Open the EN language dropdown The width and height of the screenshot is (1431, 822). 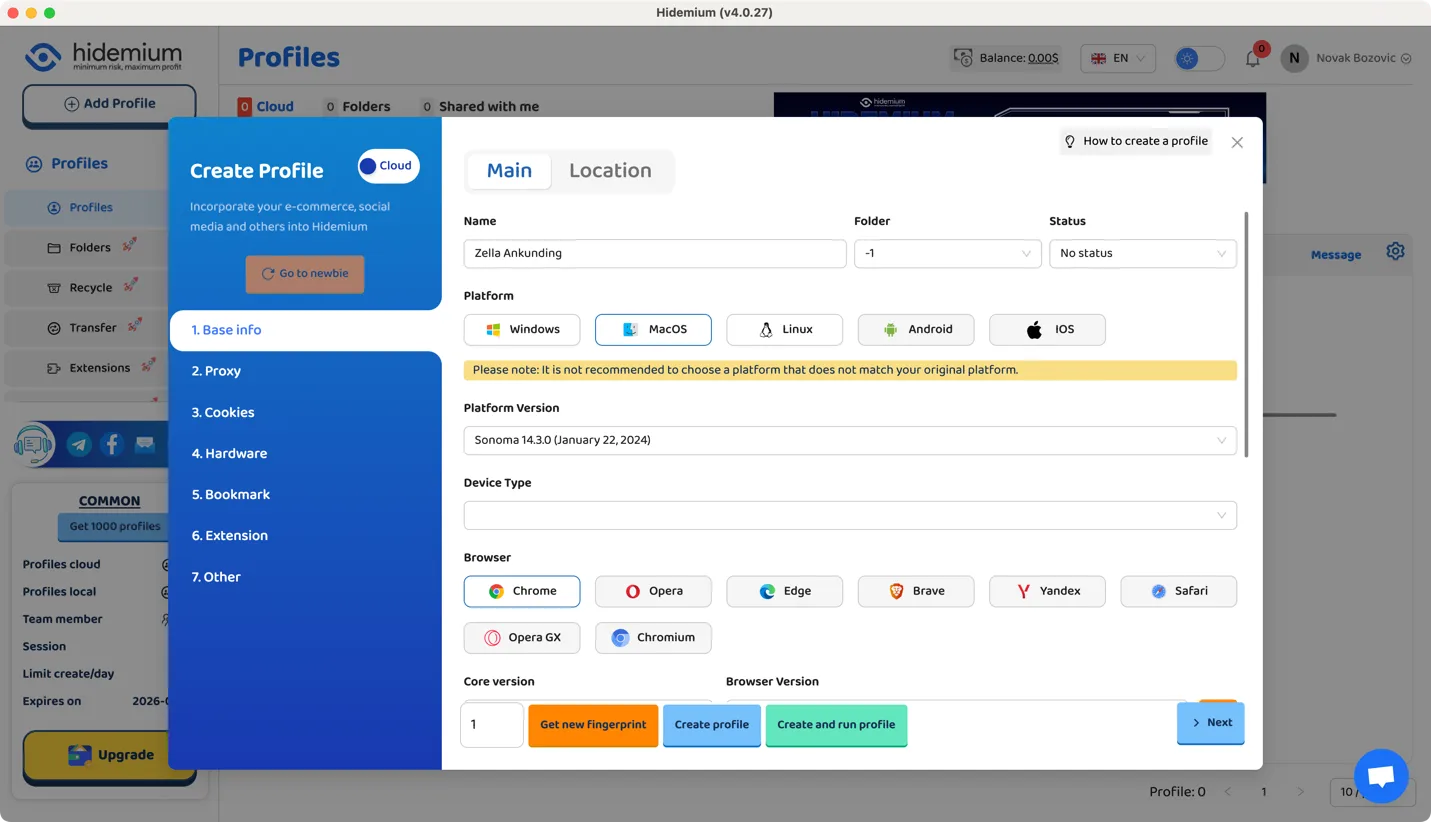(1118, 58)
